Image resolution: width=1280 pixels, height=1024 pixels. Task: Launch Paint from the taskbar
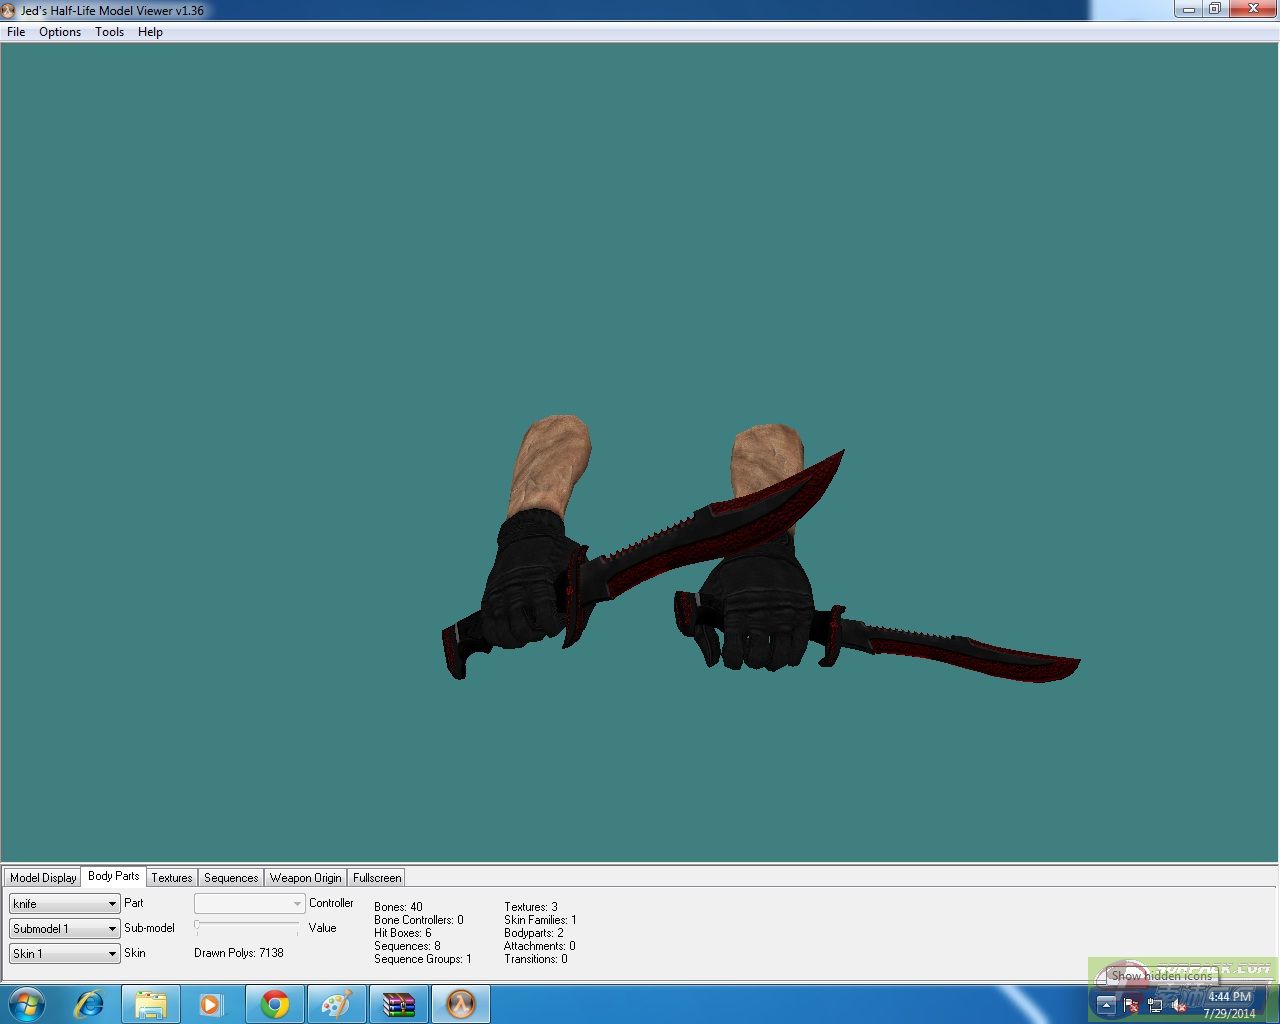click(x=336, y=1003)
